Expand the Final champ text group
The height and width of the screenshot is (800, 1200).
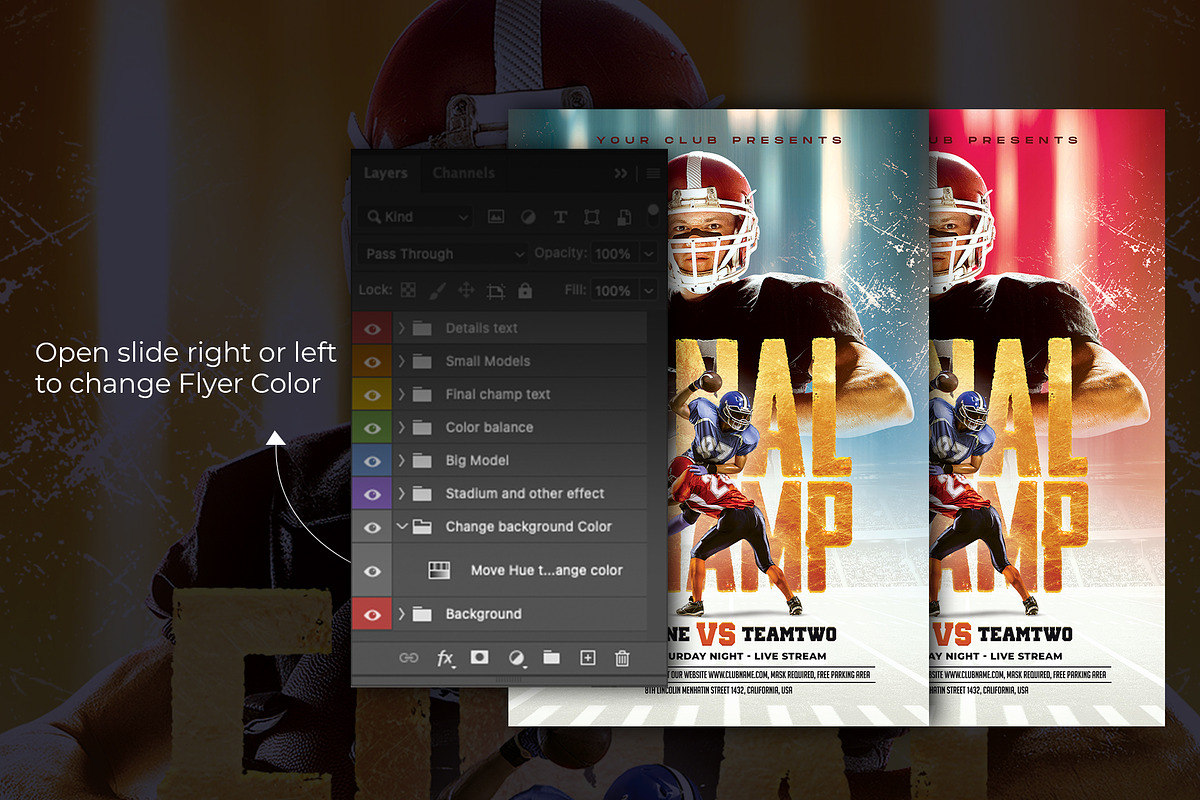coord(401,394)
